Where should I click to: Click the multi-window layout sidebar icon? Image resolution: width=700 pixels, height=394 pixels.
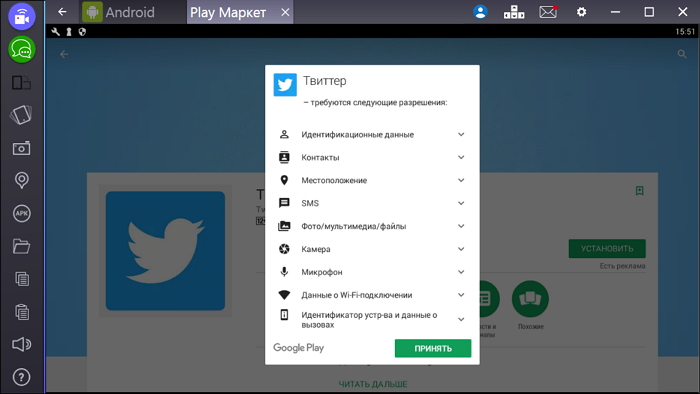pyautogui.click(x=21, y=83)
